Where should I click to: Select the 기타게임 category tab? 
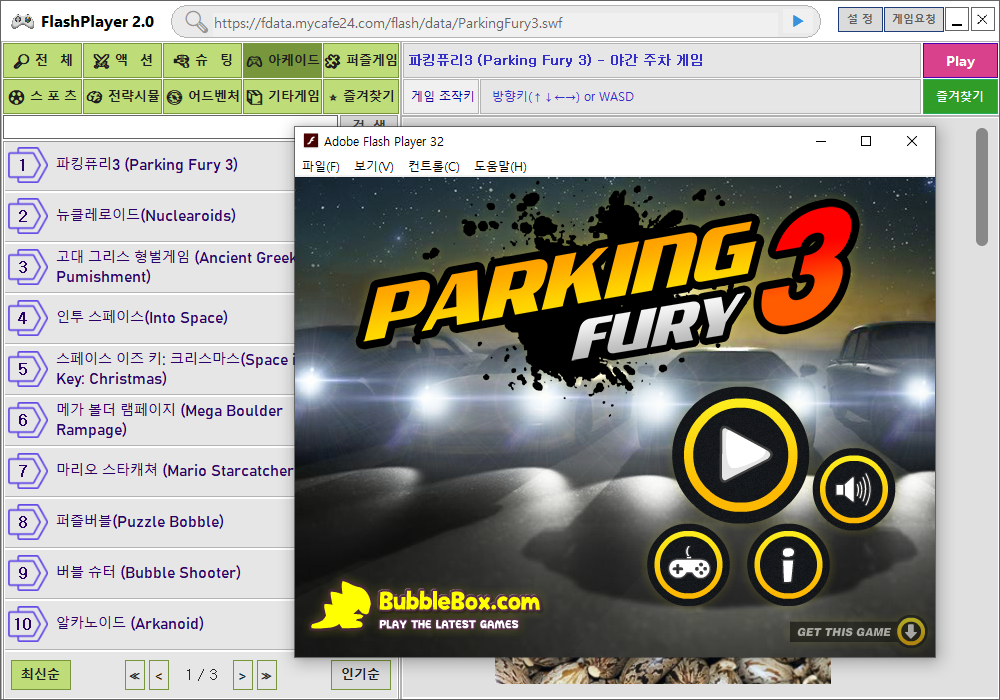tap(283, 96)
